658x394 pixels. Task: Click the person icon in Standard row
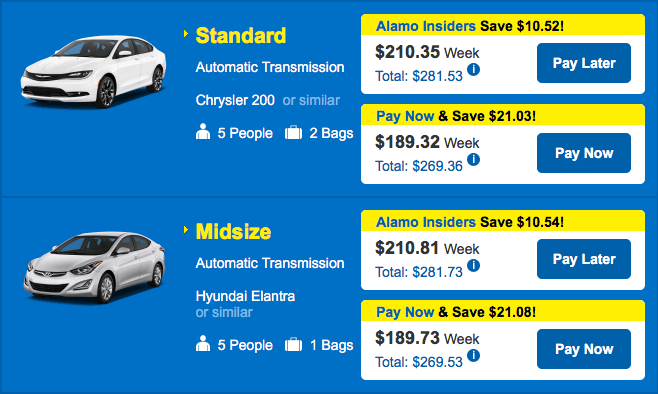pyautogui.click(x=203, y=131)
